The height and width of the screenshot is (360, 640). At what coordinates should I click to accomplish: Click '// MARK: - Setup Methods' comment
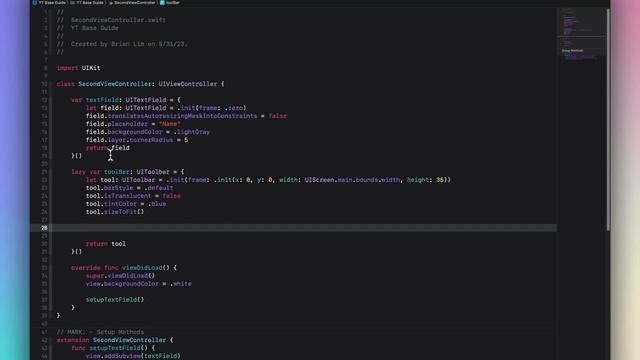[x=100, y=332]
